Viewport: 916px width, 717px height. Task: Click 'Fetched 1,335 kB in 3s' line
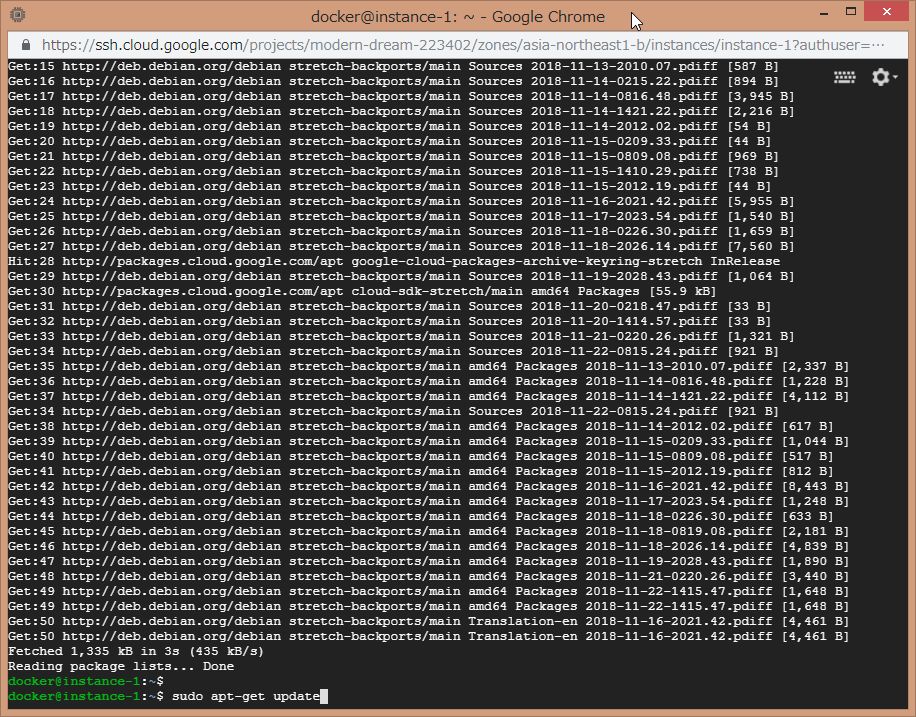(x=136, y=651)
